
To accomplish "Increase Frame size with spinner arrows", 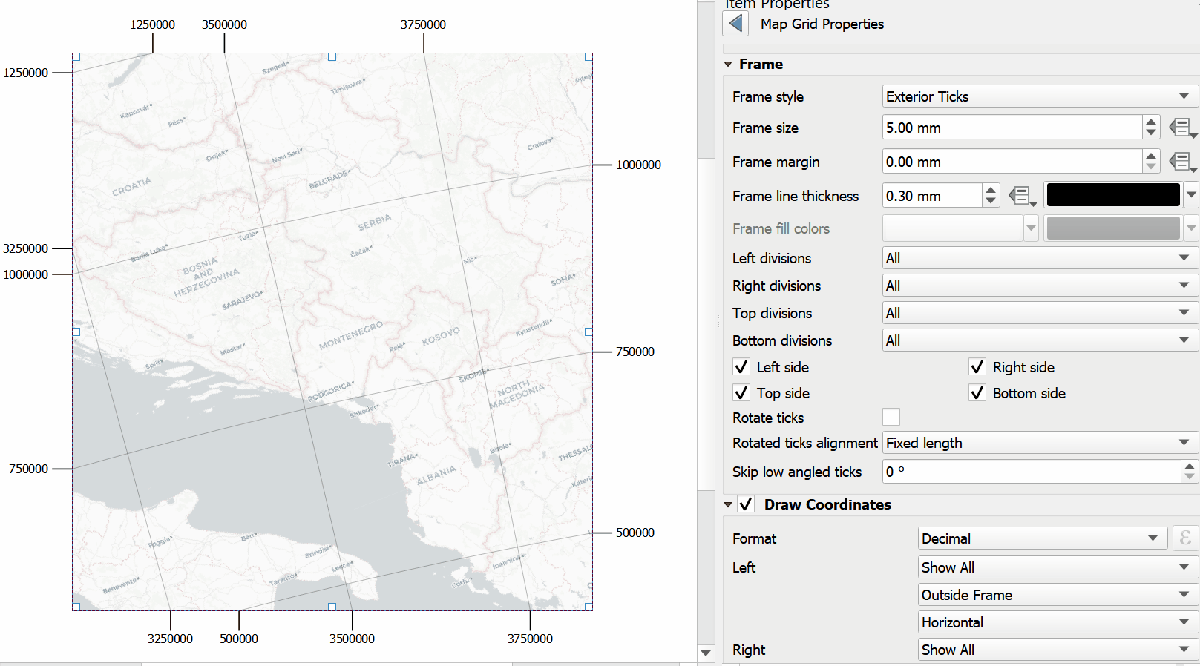I will coord(1151,123).
